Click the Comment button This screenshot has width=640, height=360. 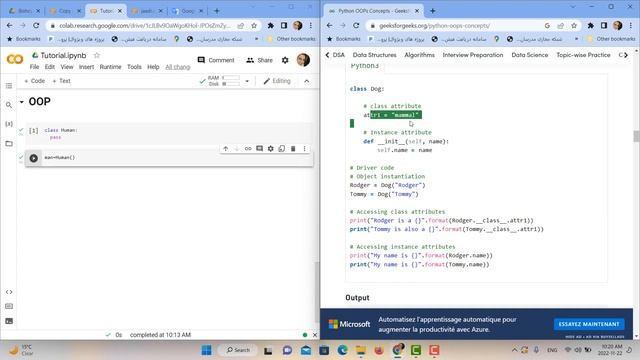point(216,60)
